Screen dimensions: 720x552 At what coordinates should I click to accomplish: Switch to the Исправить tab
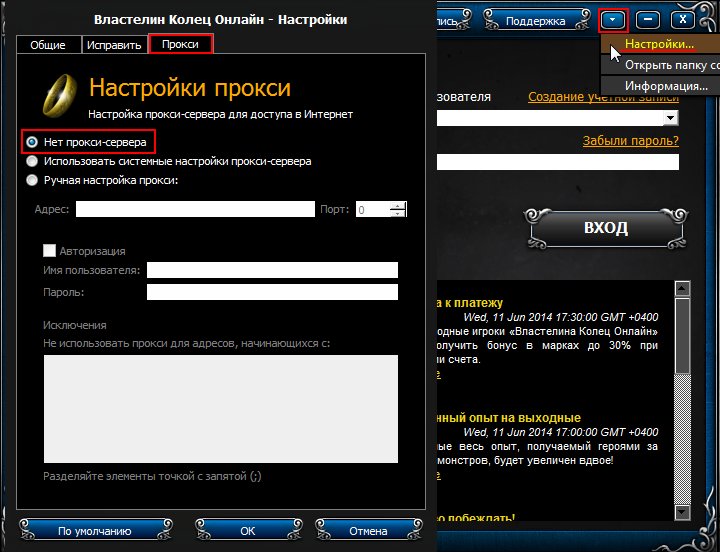point(114,45)
